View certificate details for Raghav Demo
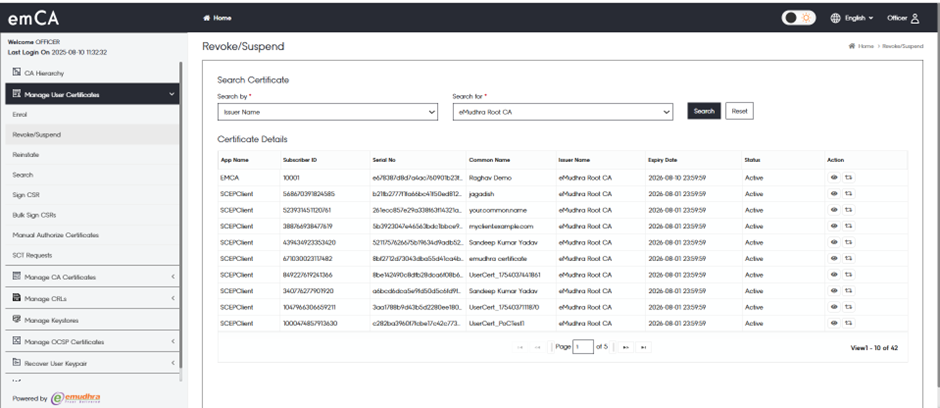The image size is (940, 408). (x=835, y=176)
